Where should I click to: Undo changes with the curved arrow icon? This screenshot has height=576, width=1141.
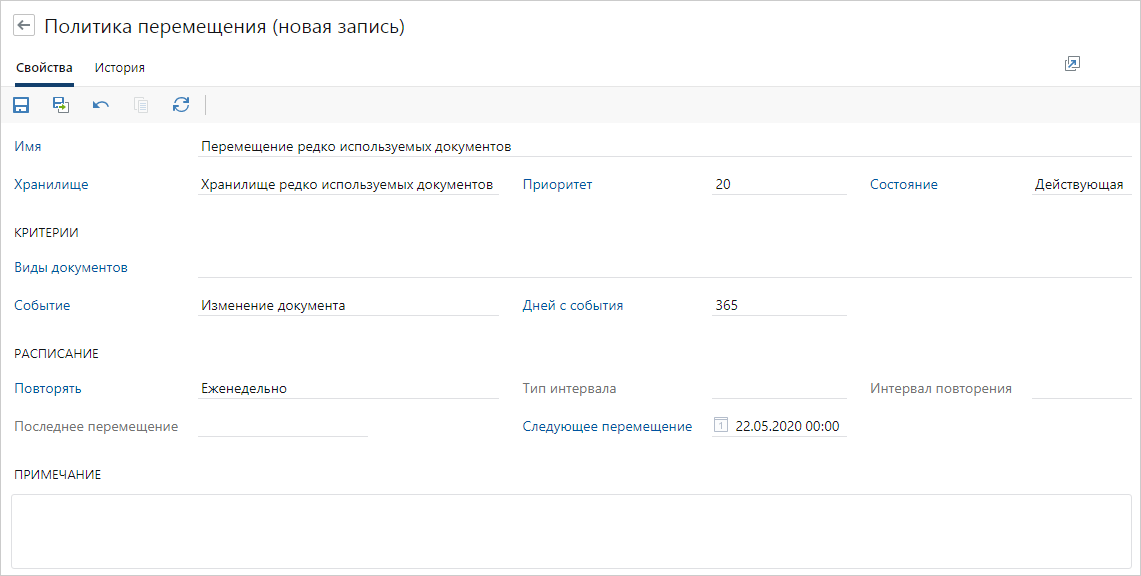101,105
